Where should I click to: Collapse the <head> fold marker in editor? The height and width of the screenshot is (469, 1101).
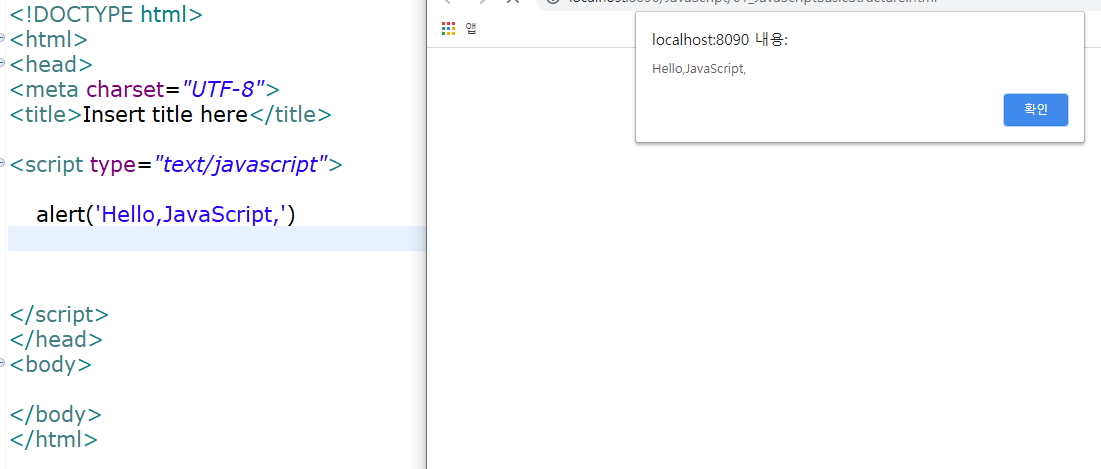pyautogui.click(x=3, y=63)
